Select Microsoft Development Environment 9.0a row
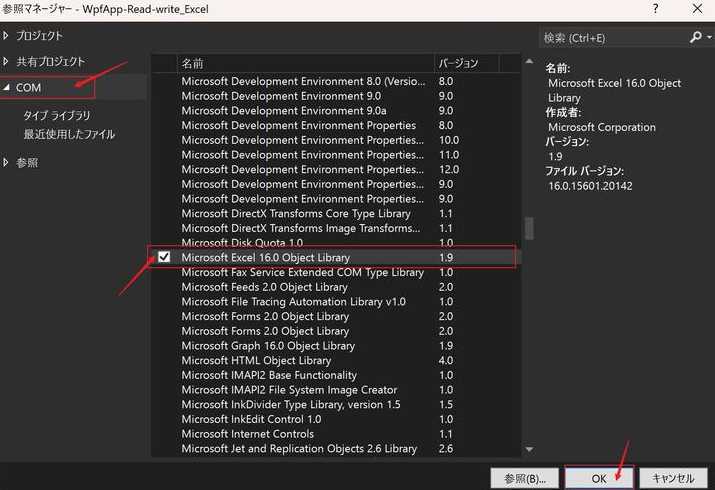The height and width of the screenshot is (490, 715). click(x=335, y=110)
